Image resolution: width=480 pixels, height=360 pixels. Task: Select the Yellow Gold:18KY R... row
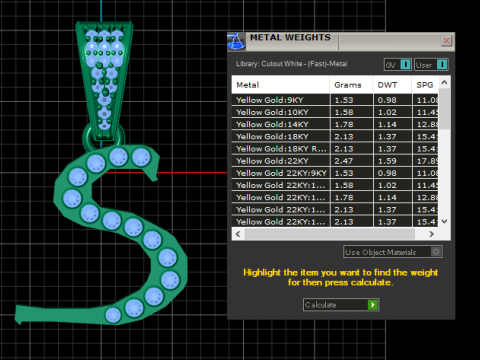point(335,149)
